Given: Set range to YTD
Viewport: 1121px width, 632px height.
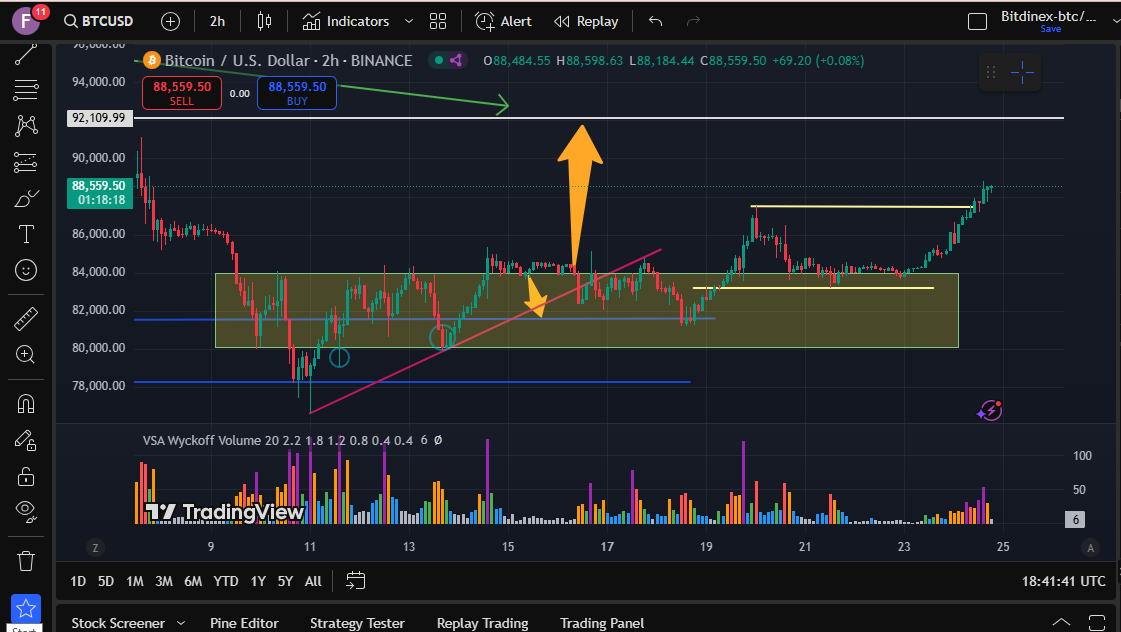Looking at the screenshot, I should coord(226,581).
